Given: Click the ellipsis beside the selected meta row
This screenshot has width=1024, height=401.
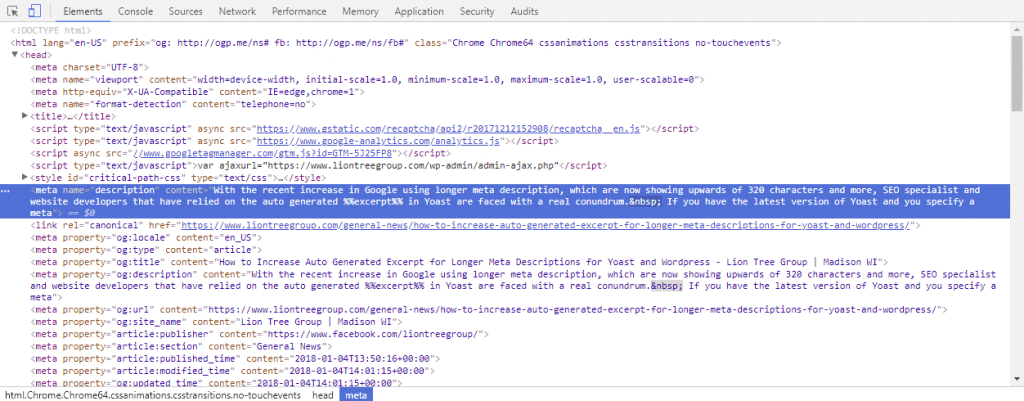Looking at the screenshot, I should click(x=7, y=189).
